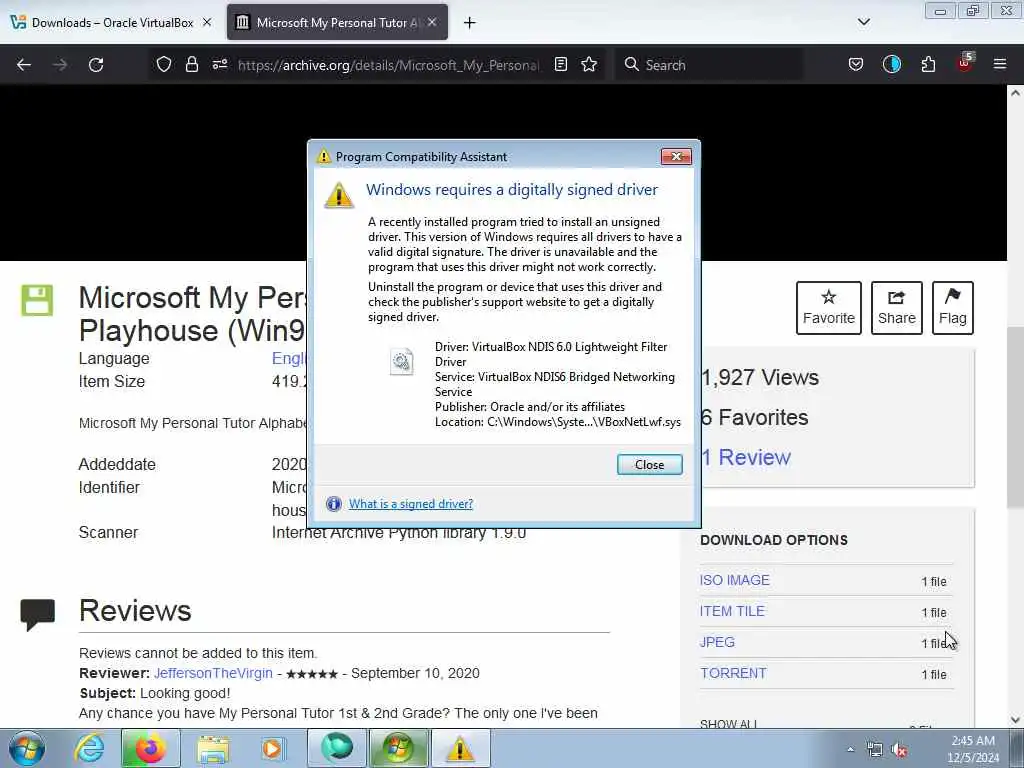Open the uBlock extension icon with badge
This screenshot has height=768, width=1024.
(x=965, y=63)
